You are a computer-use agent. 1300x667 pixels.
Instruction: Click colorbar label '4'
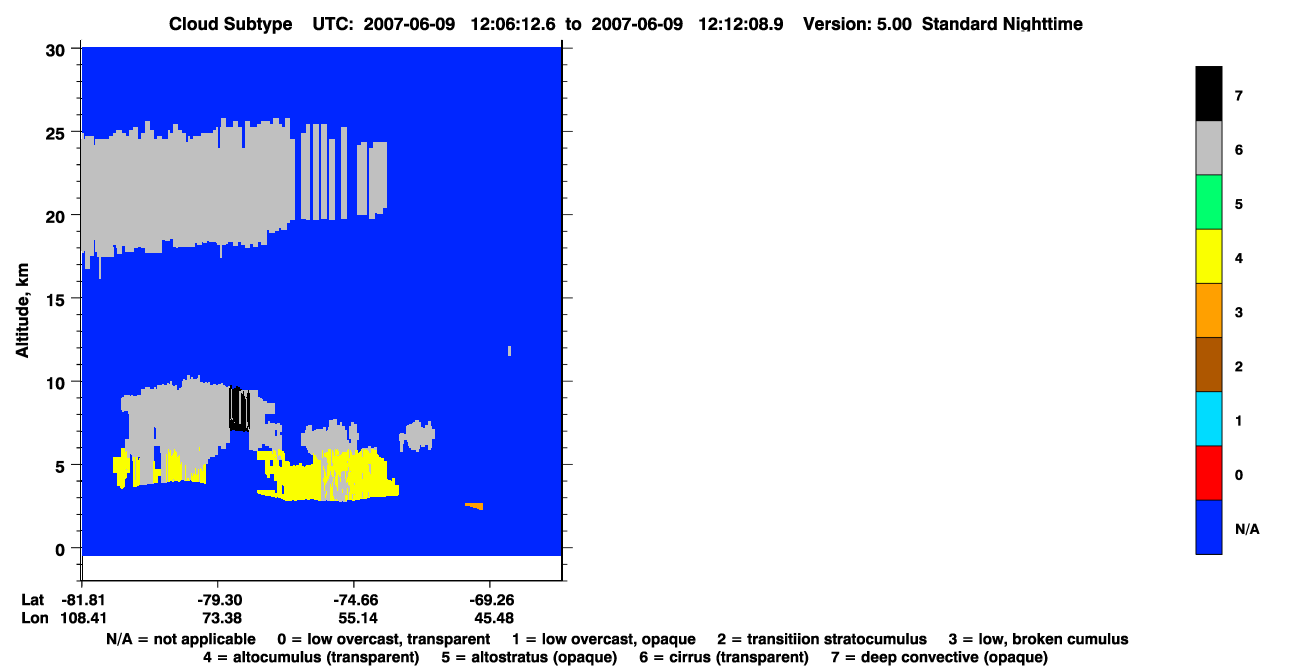click(1239, 258)
